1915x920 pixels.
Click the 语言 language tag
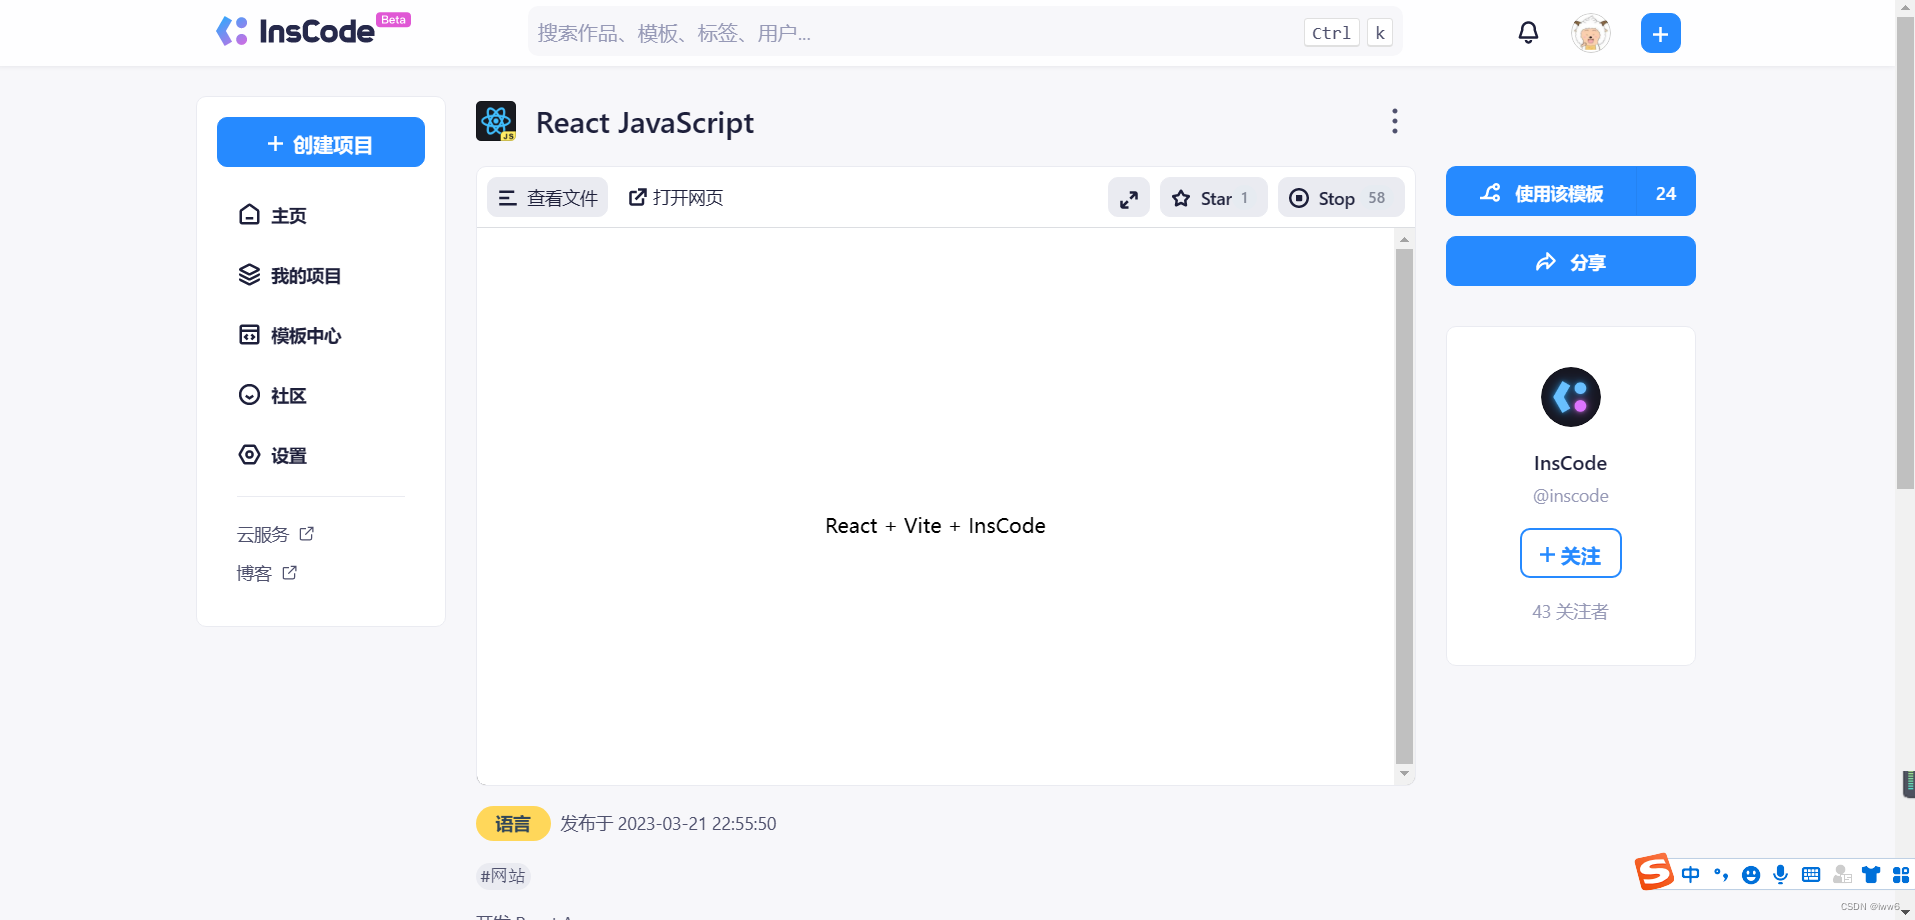[x=513, y=824]
